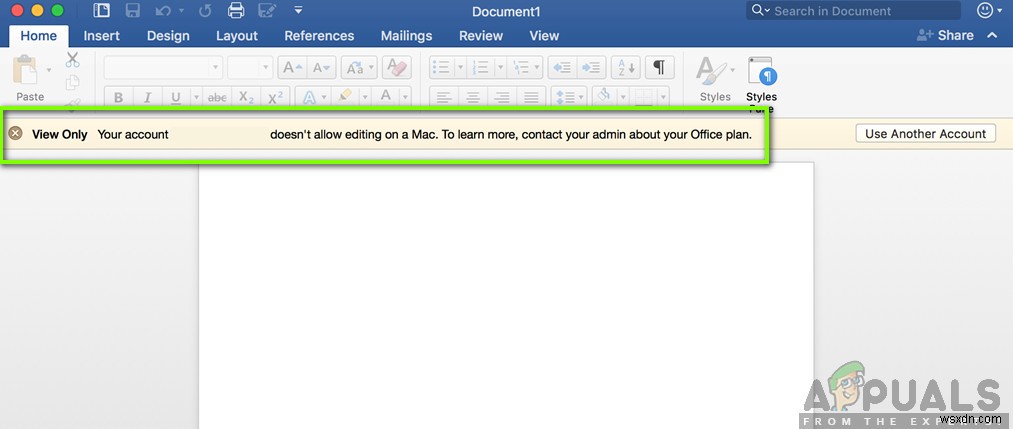Click the Use Another Account button

coord(926,134)
